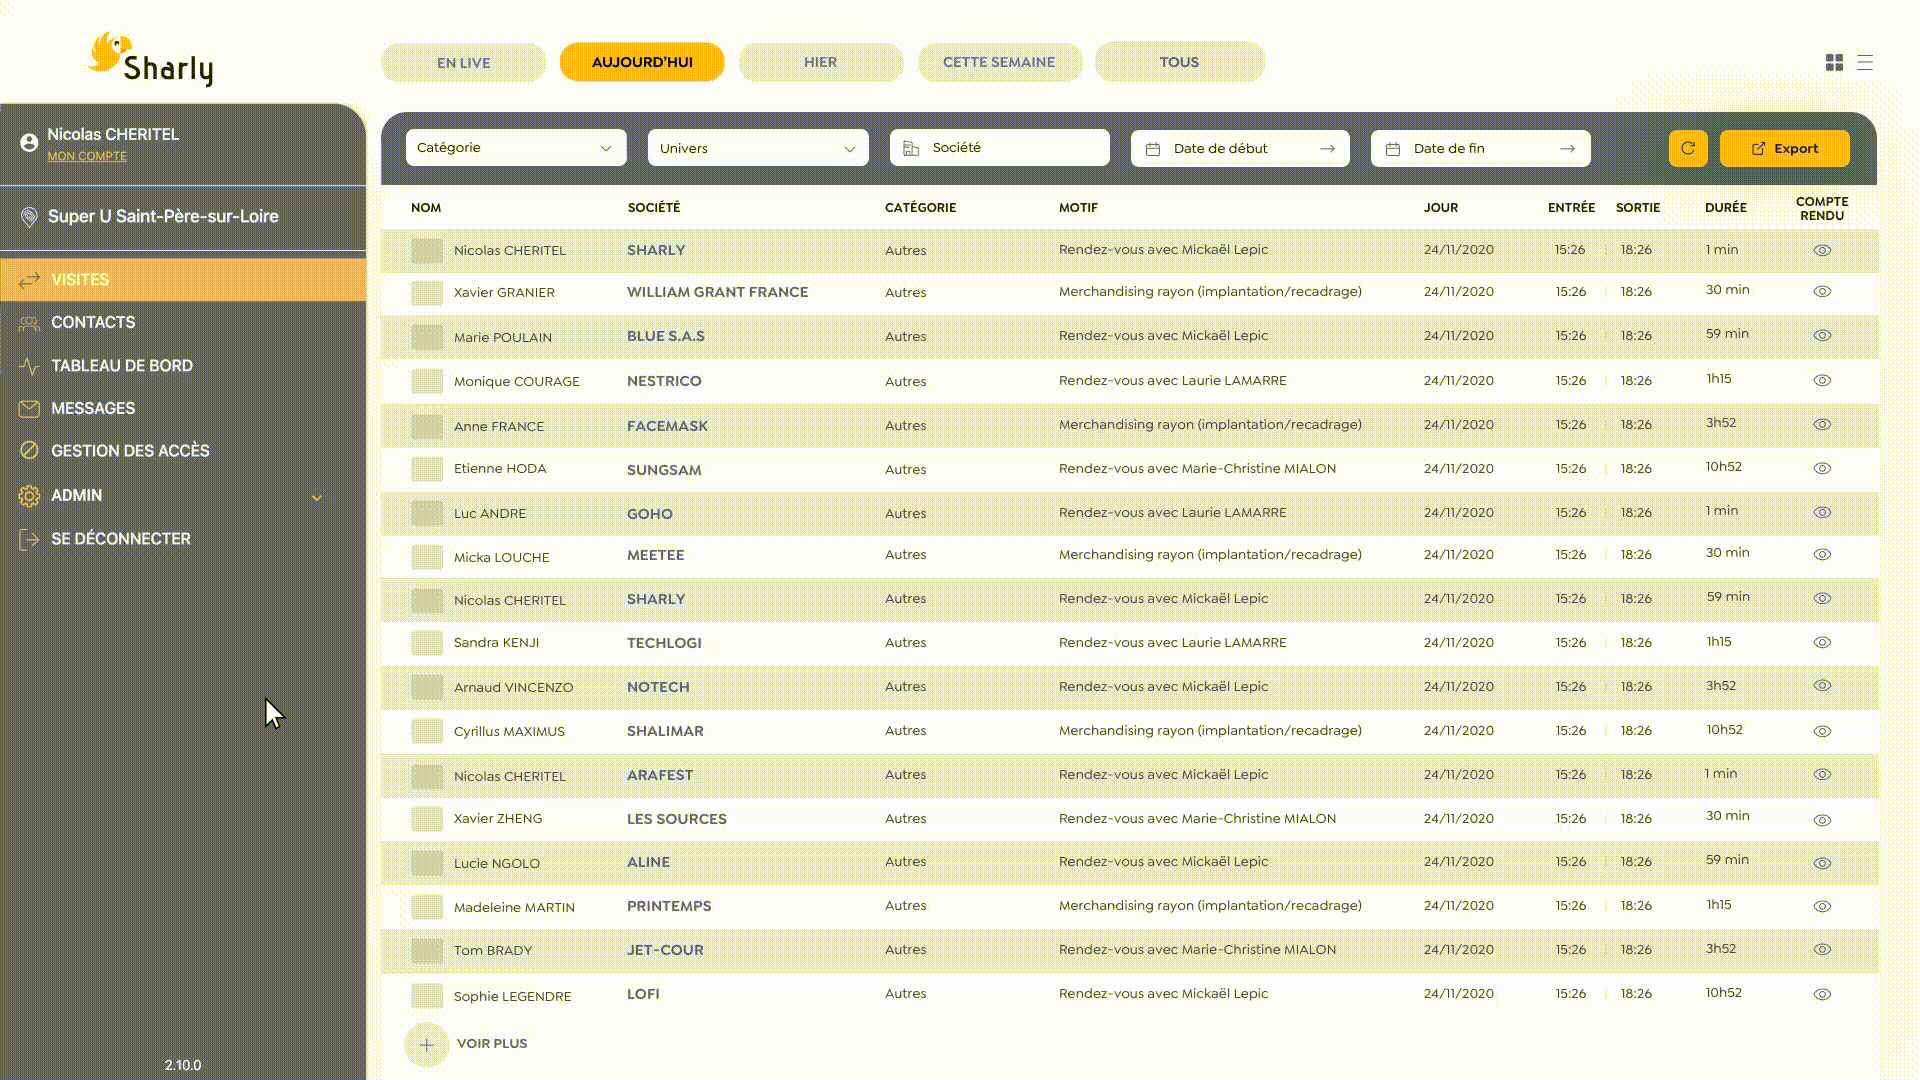Click the Se déconnecter logout icon

(x=29, y=539)
